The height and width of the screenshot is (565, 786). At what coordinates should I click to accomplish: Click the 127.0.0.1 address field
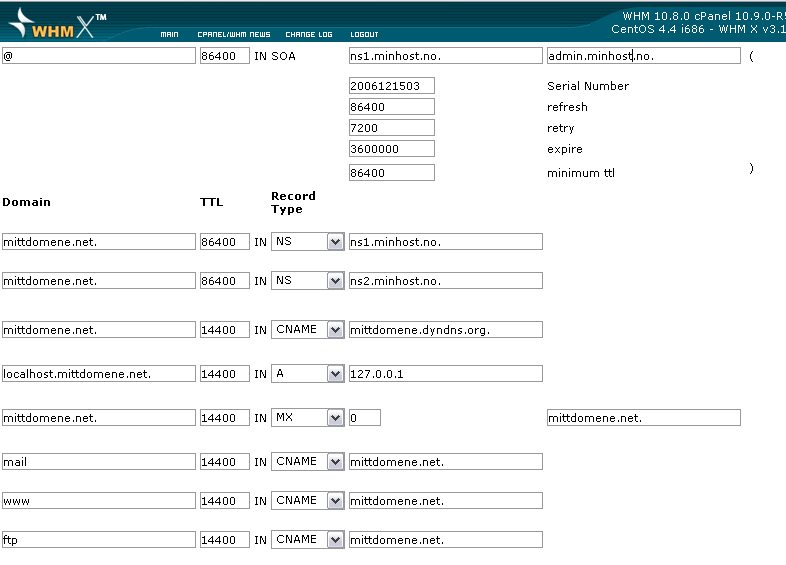pos(446,374)
